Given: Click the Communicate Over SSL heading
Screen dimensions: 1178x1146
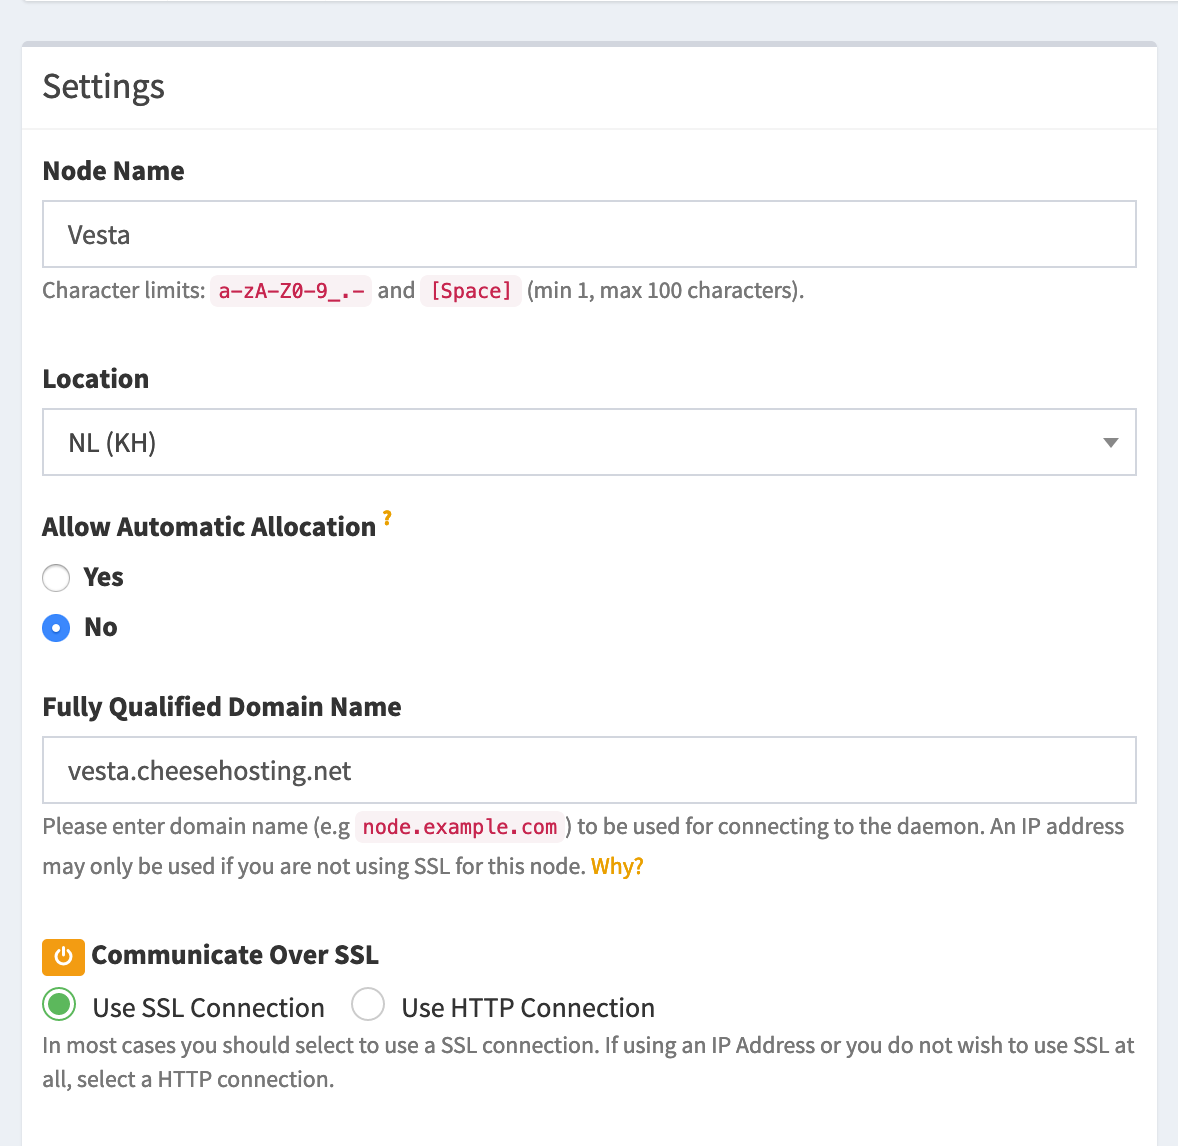Looking at the screenshot, I should (x=235, y=955).
